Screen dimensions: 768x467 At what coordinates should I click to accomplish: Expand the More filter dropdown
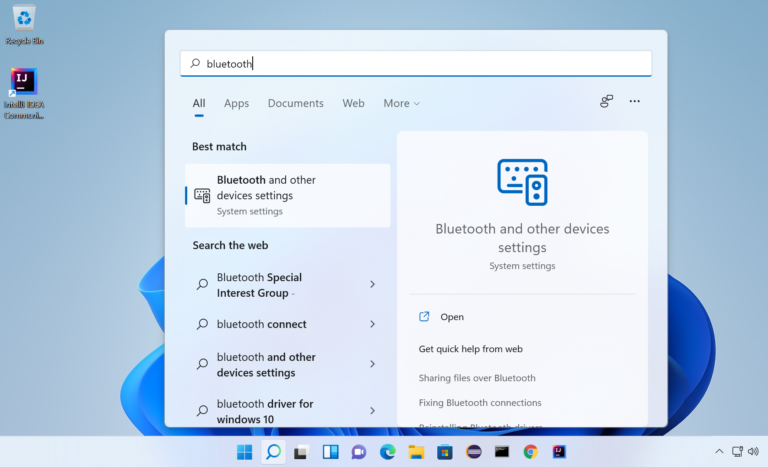point(402,103)
